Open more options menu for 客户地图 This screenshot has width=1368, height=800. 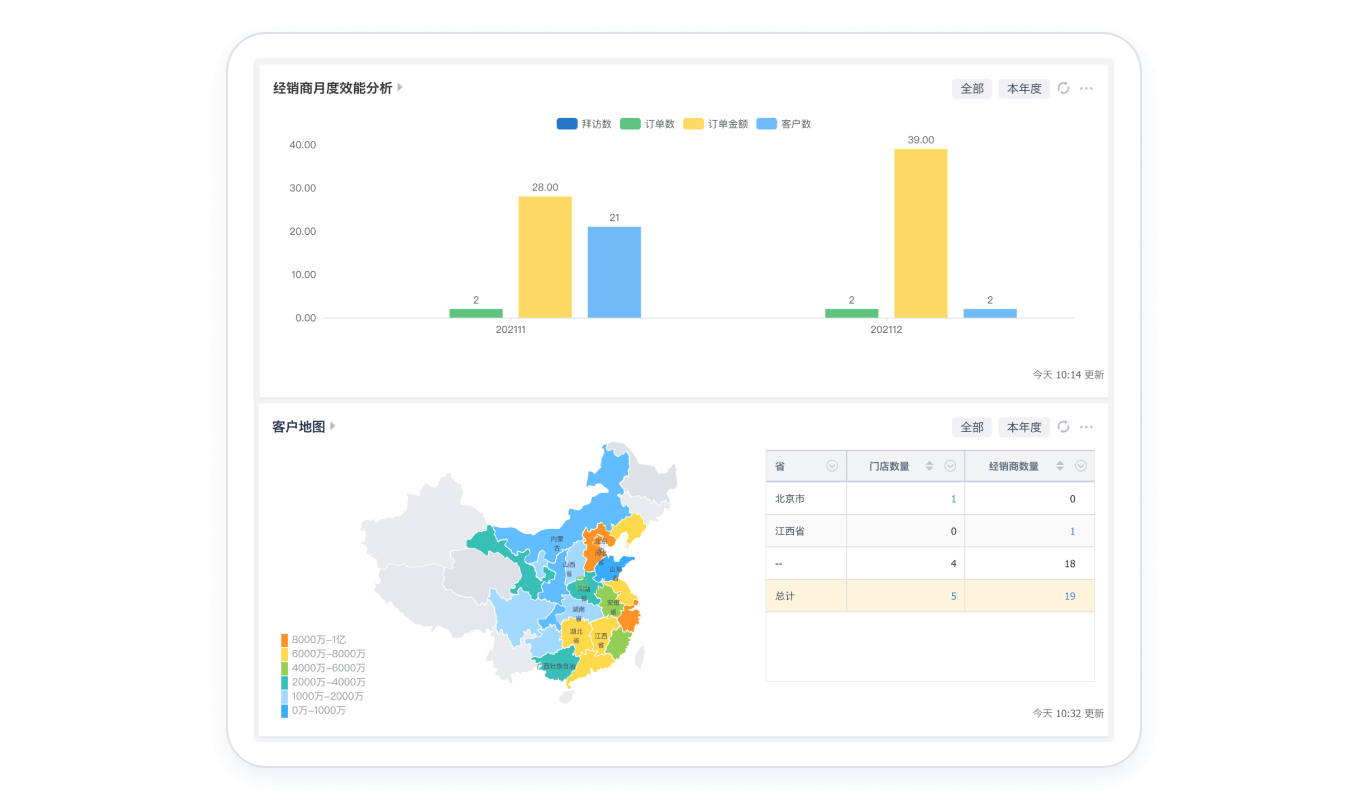coord(1086,427)
